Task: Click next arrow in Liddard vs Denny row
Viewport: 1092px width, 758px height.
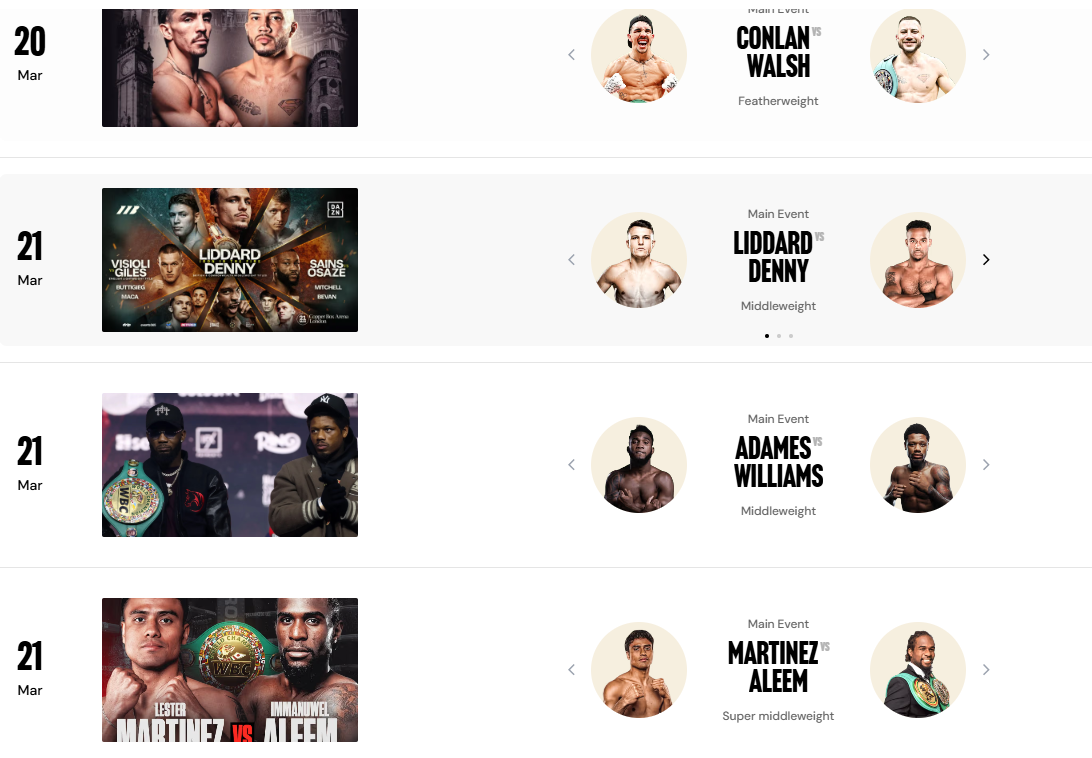Action: click(986, 260)
